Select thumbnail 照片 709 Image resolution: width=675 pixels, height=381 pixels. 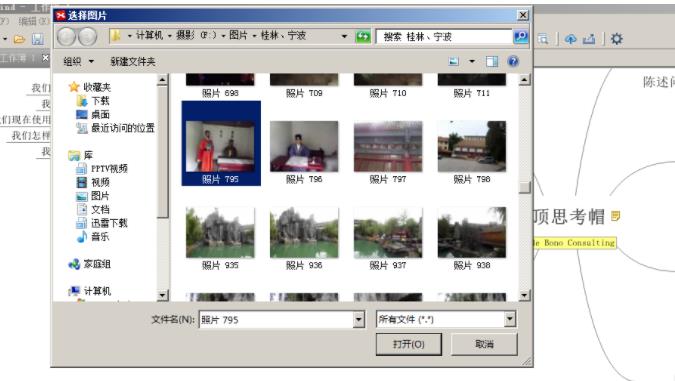[x=304, y=86]
